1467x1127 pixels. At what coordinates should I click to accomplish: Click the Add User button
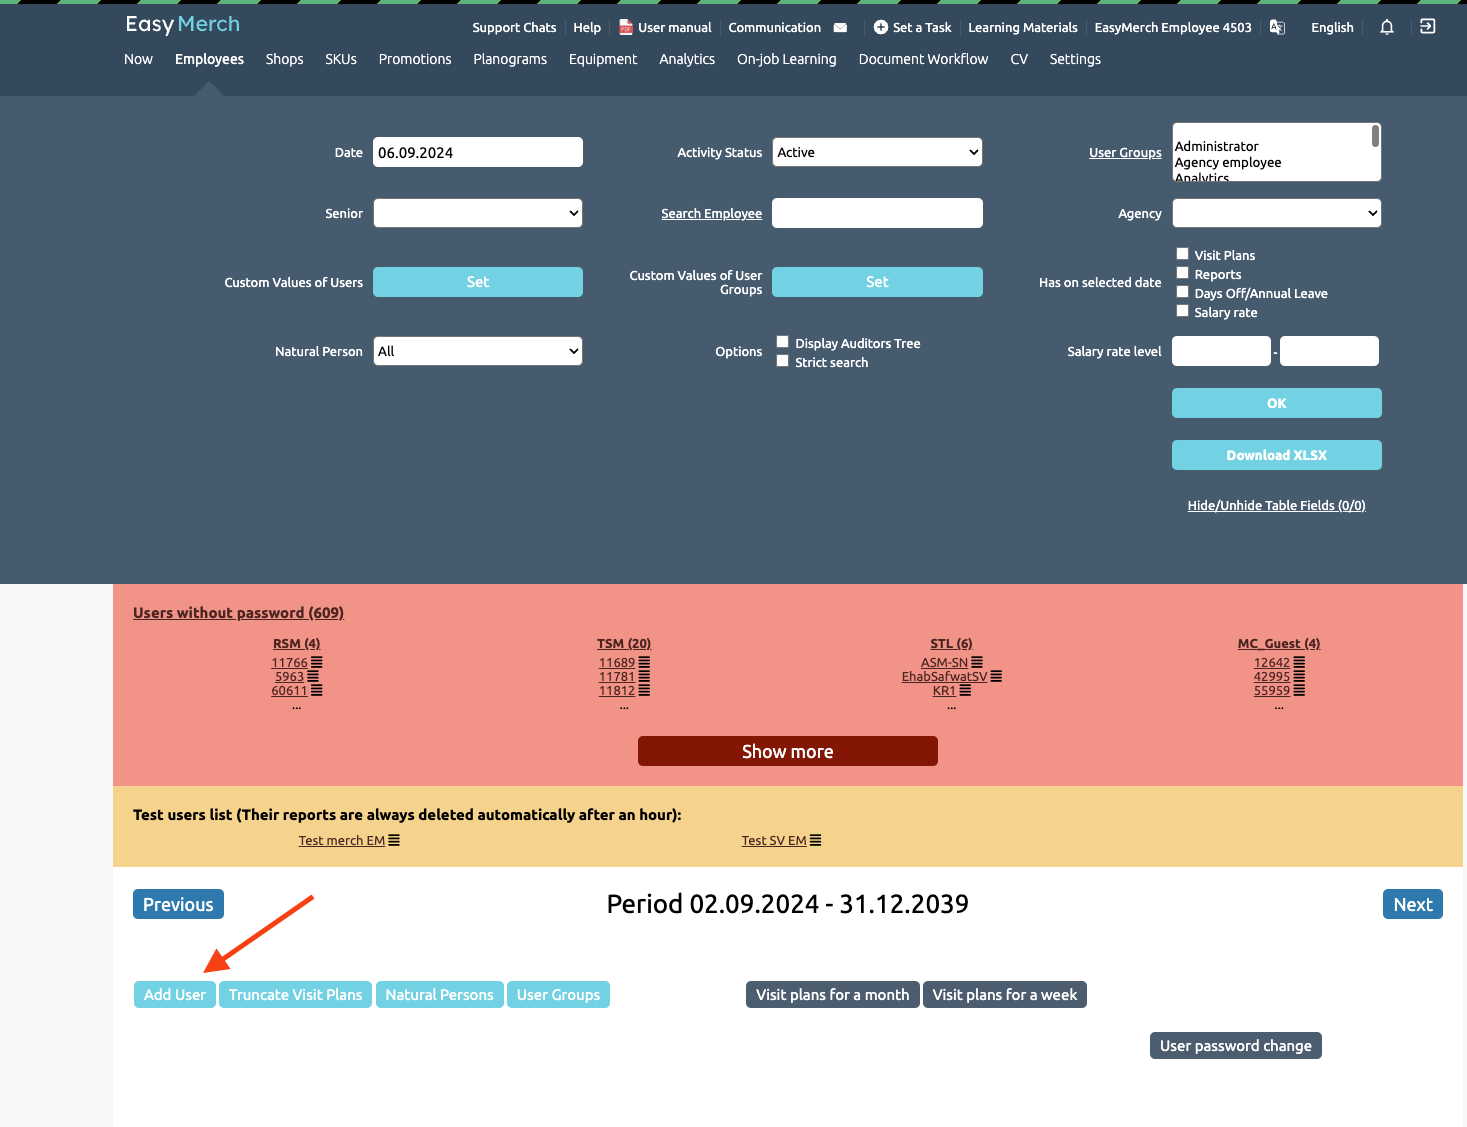tap(175, 995)
